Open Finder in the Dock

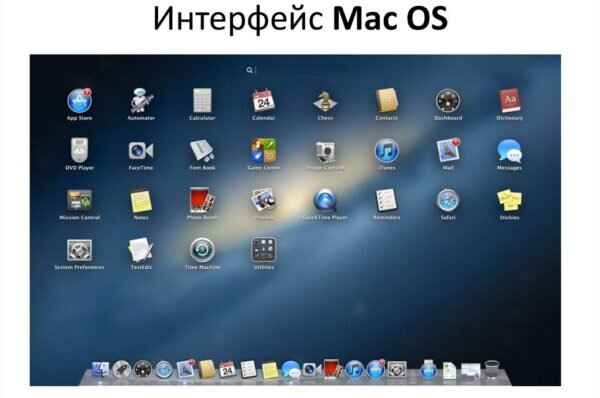tap(101, 370)
